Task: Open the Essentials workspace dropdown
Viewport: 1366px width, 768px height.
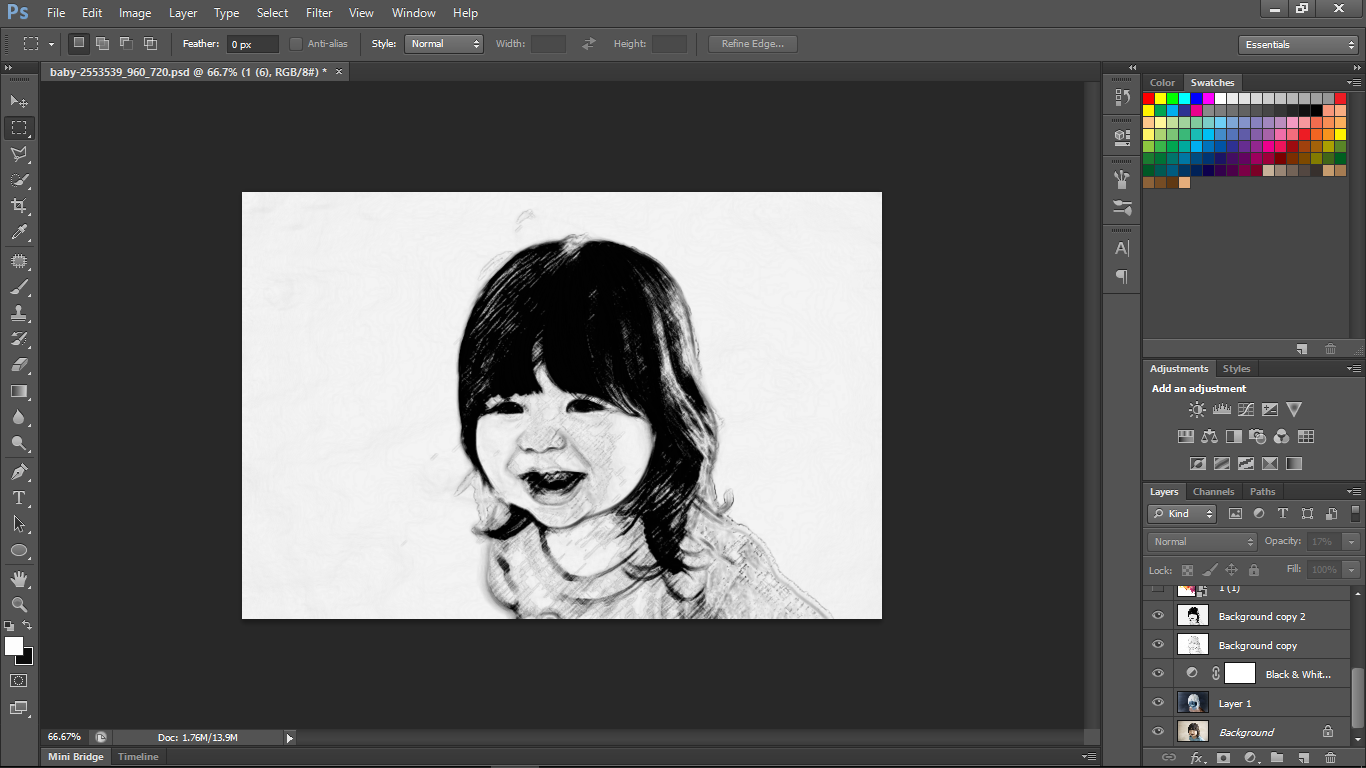Action: pos(1297,45)
